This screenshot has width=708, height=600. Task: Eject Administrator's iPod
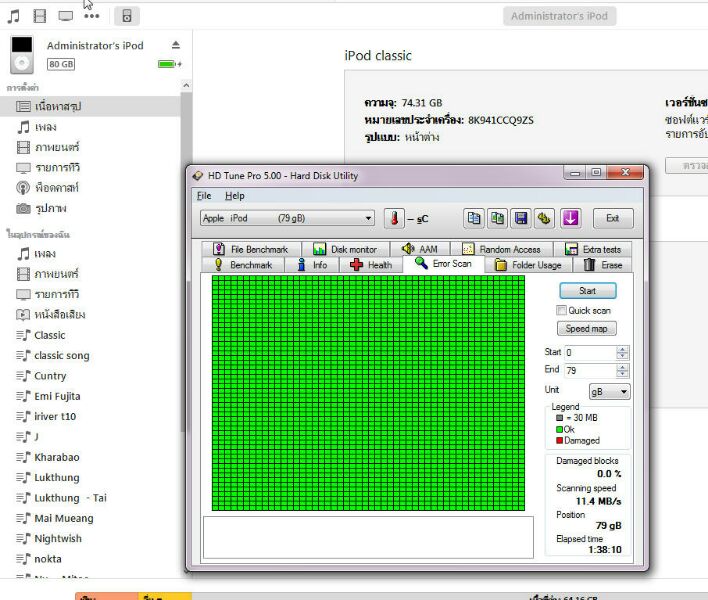[x=176, y=46]
